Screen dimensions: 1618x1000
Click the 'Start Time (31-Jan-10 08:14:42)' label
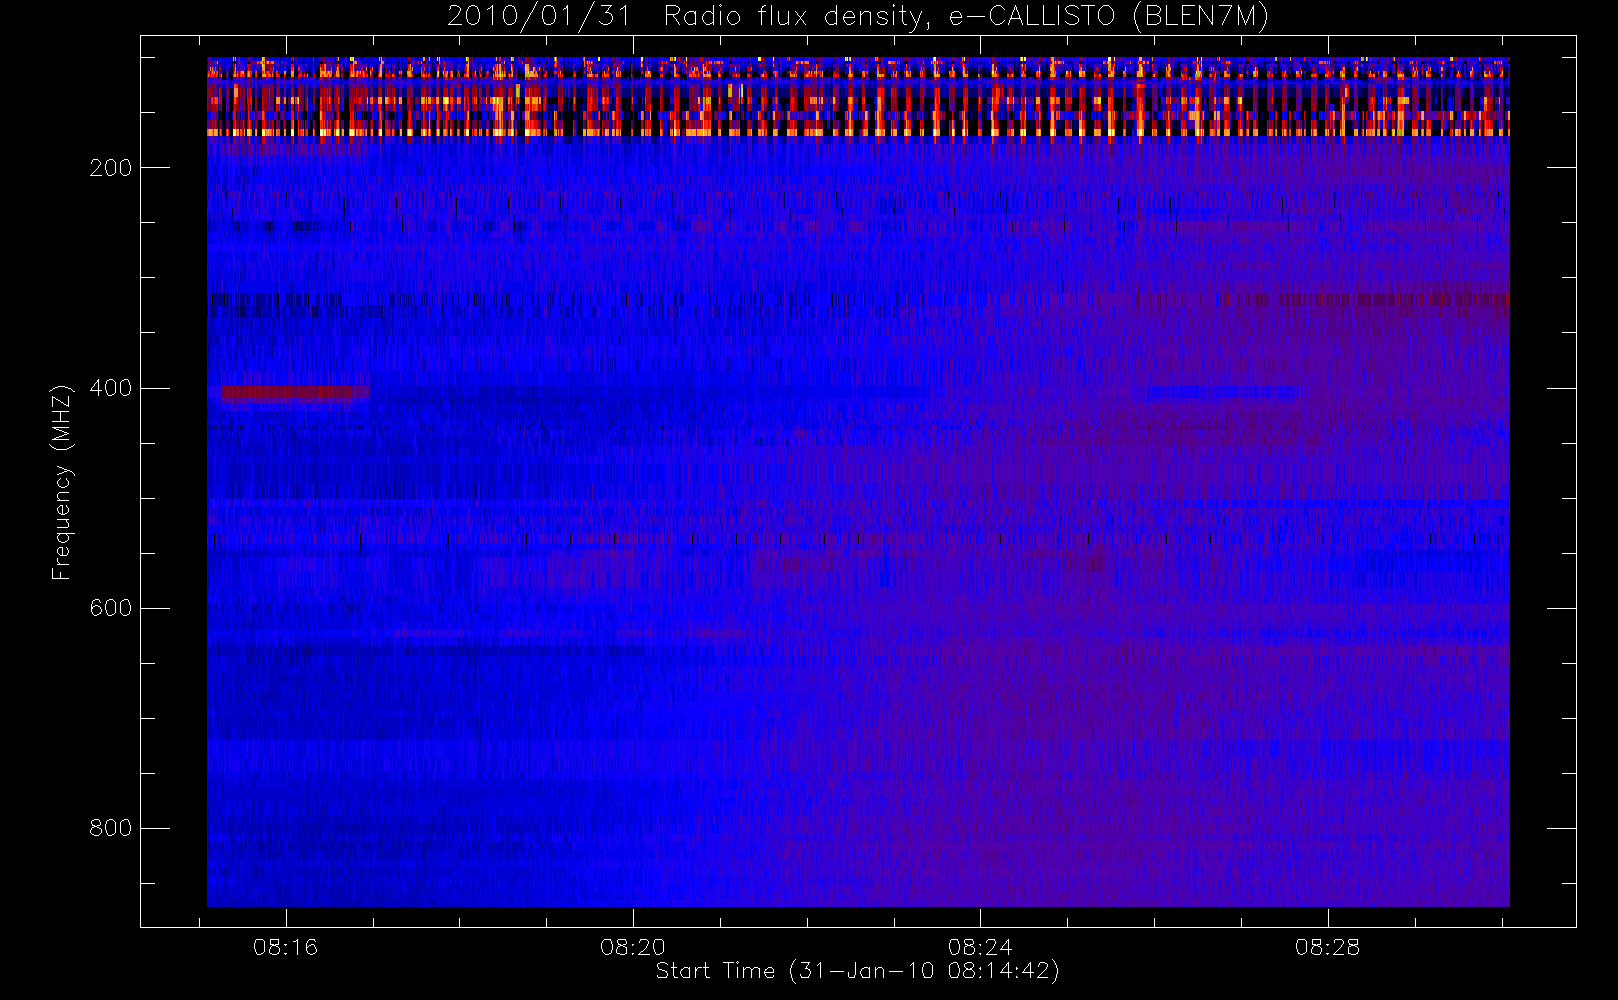point(857,971)
